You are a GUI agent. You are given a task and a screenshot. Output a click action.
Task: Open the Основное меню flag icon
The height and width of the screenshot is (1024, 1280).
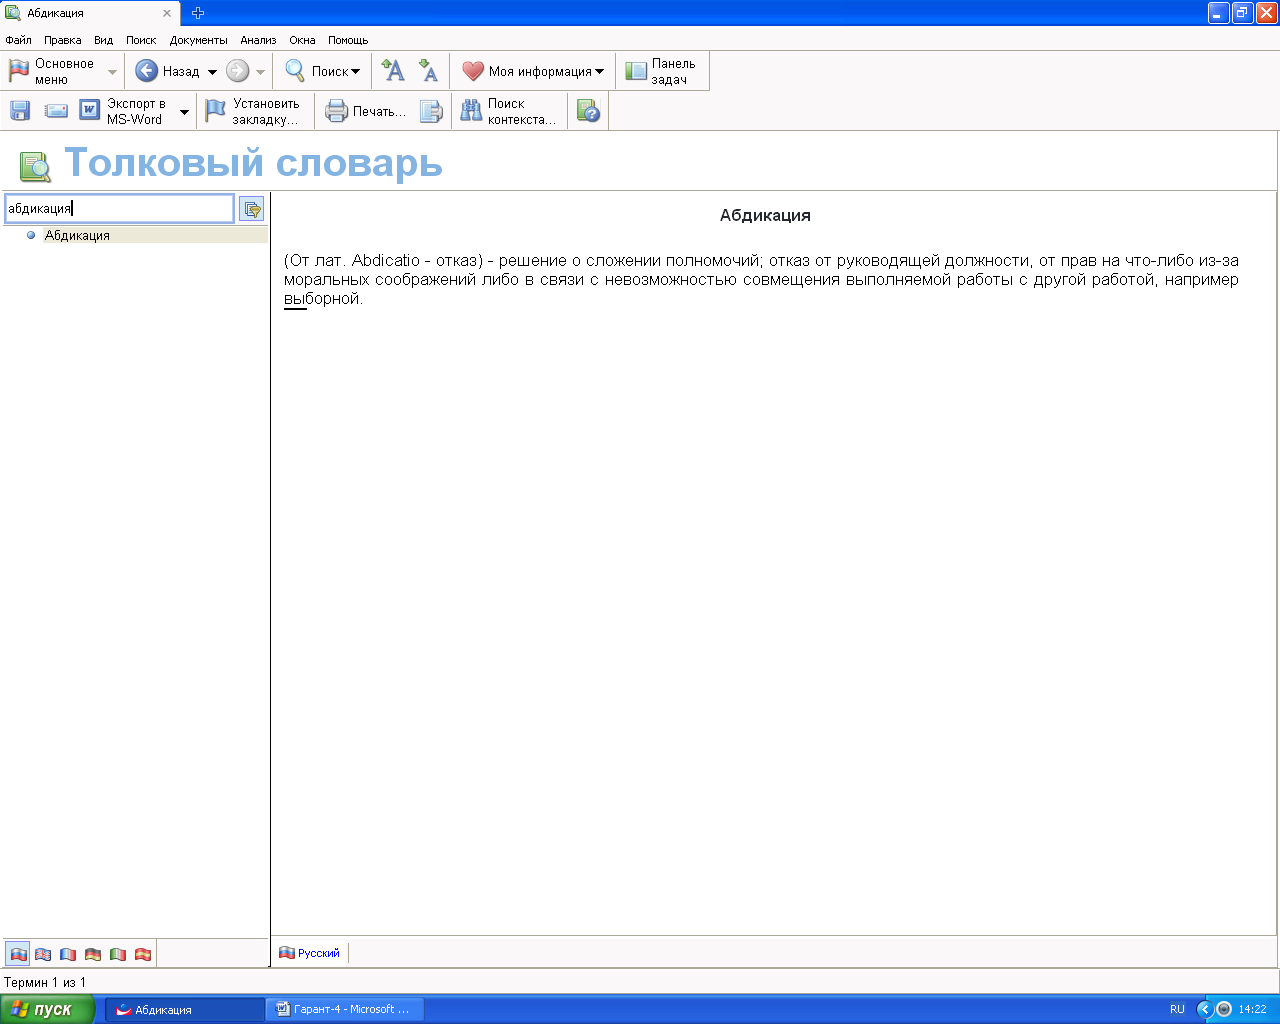pyautogui.click(x=20, y=71)
